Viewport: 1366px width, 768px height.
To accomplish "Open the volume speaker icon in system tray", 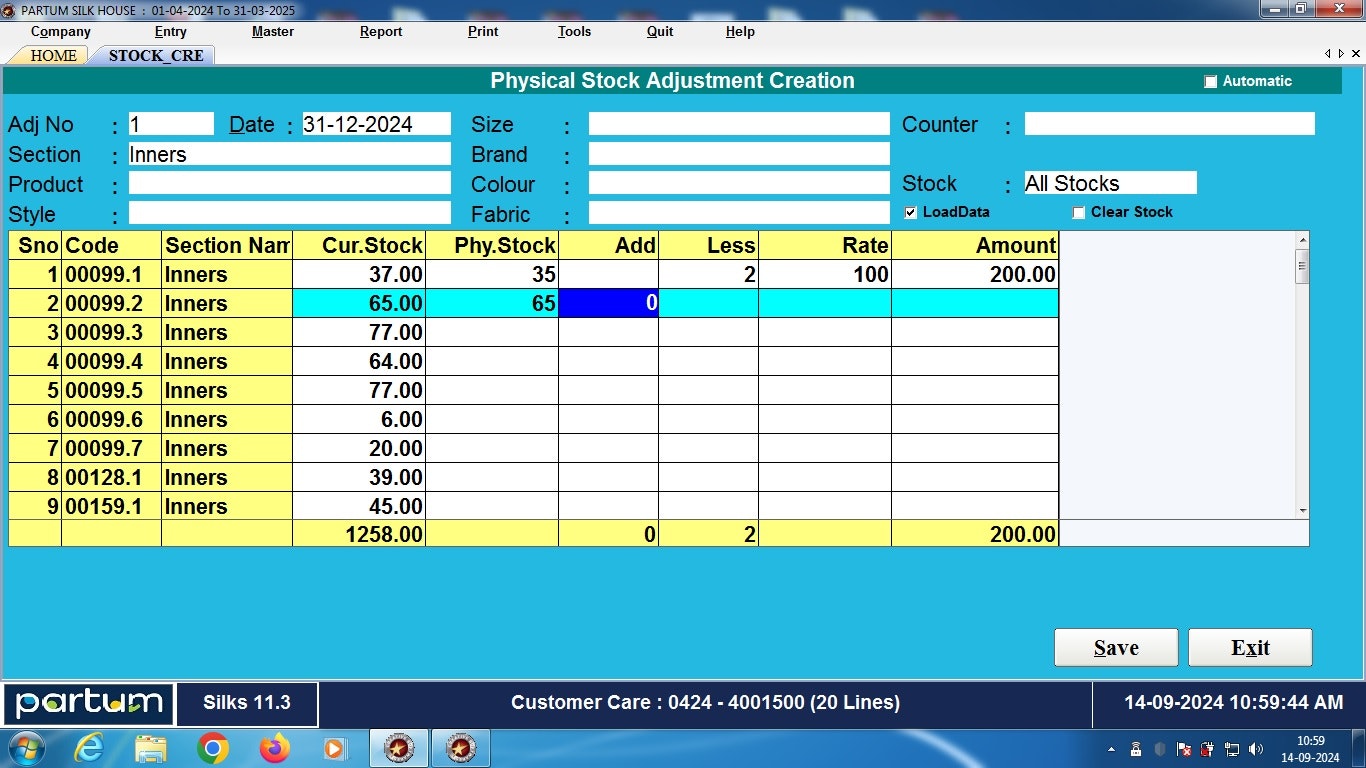I will 1255,747.
